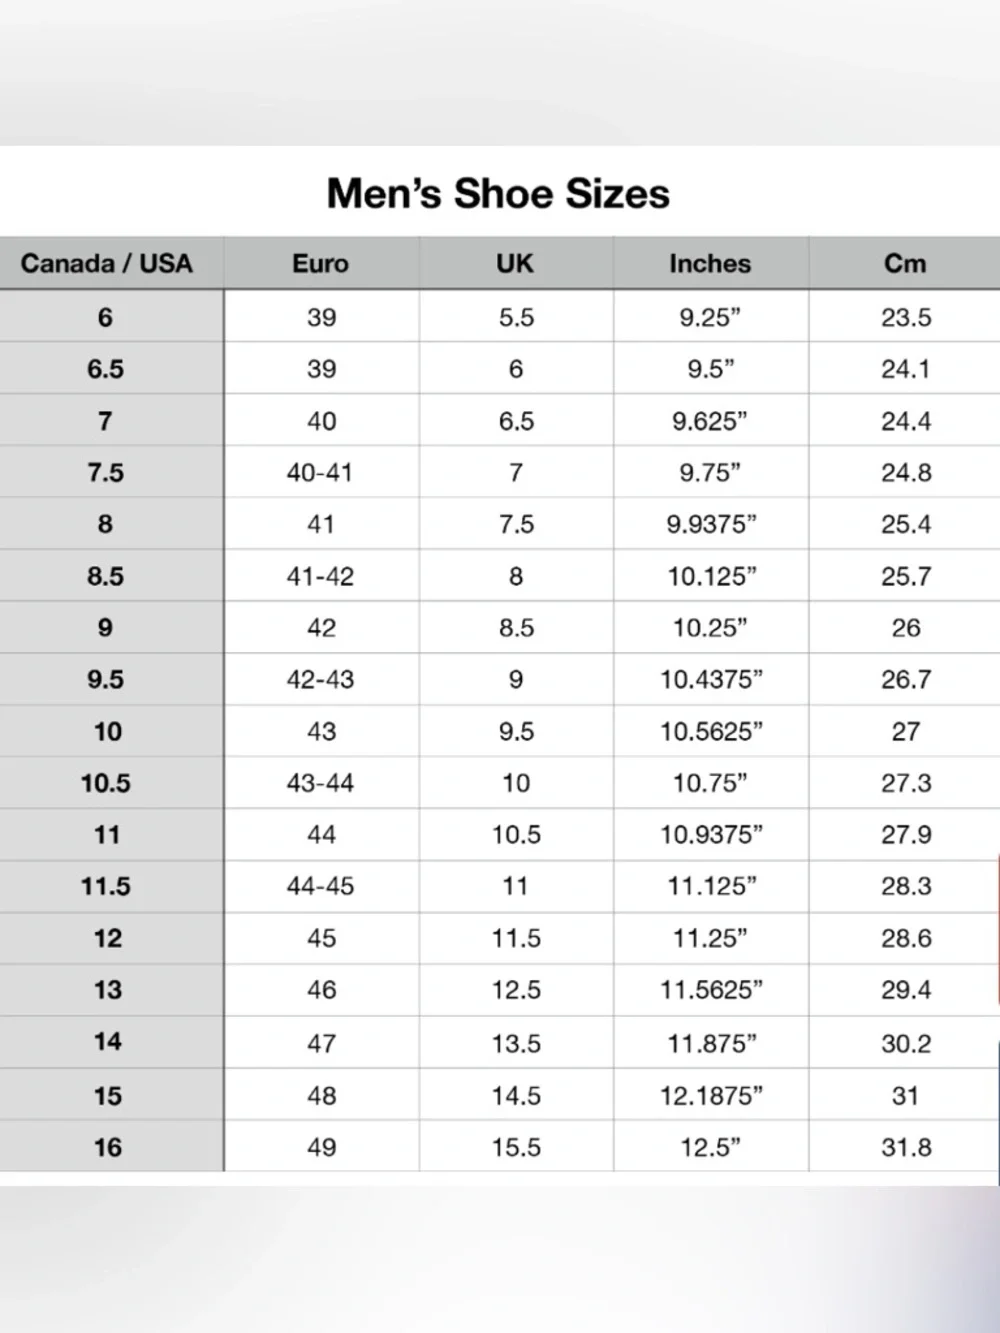Click the Inches column header
1000x1333 pixels.
pos(710,263)
